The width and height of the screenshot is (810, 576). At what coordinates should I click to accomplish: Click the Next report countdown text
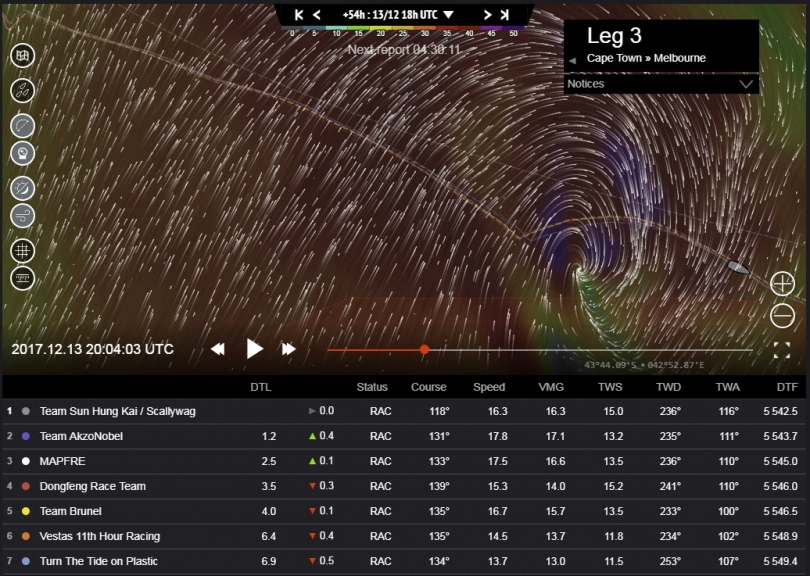[404, 50]
